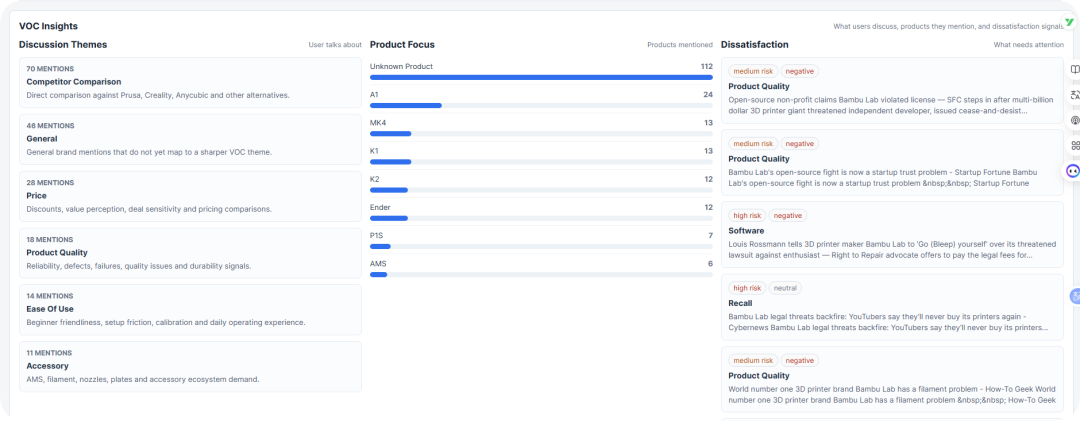This screenshot has height=421, width=1080.
Task: Click the A1 product mentions bar
Action: point(541,105)
